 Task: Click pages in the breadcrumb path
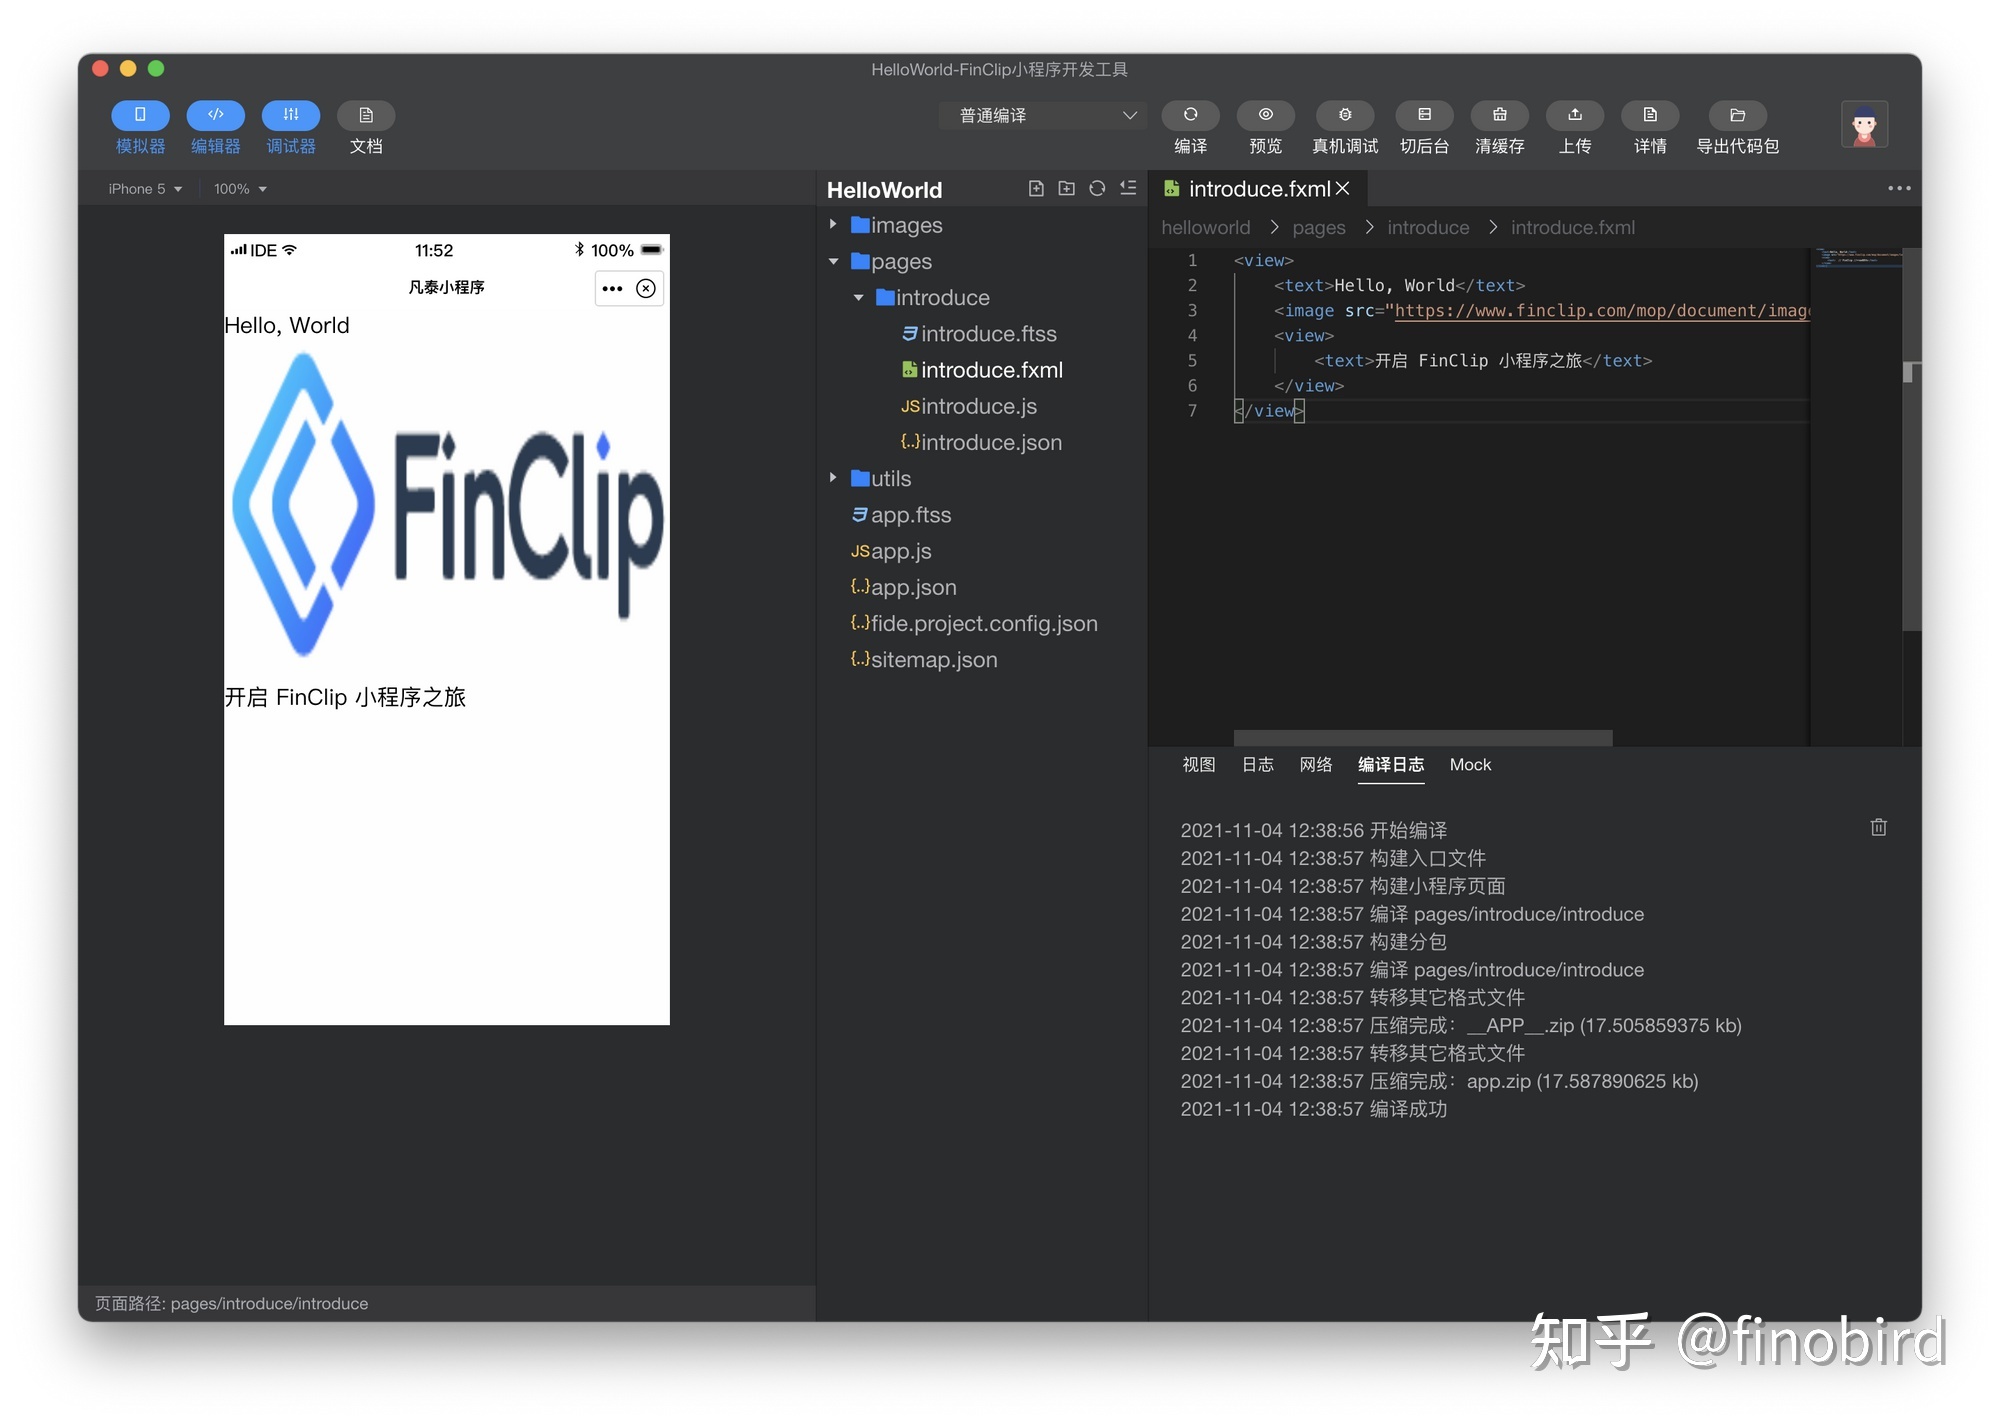click(1319, 228)
